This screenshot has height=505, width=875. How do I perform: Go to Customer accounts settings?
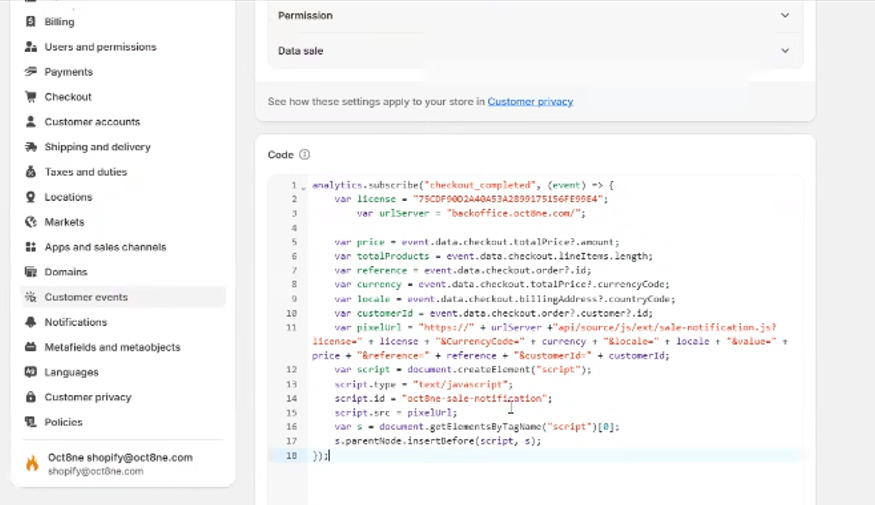coord(92,122)
